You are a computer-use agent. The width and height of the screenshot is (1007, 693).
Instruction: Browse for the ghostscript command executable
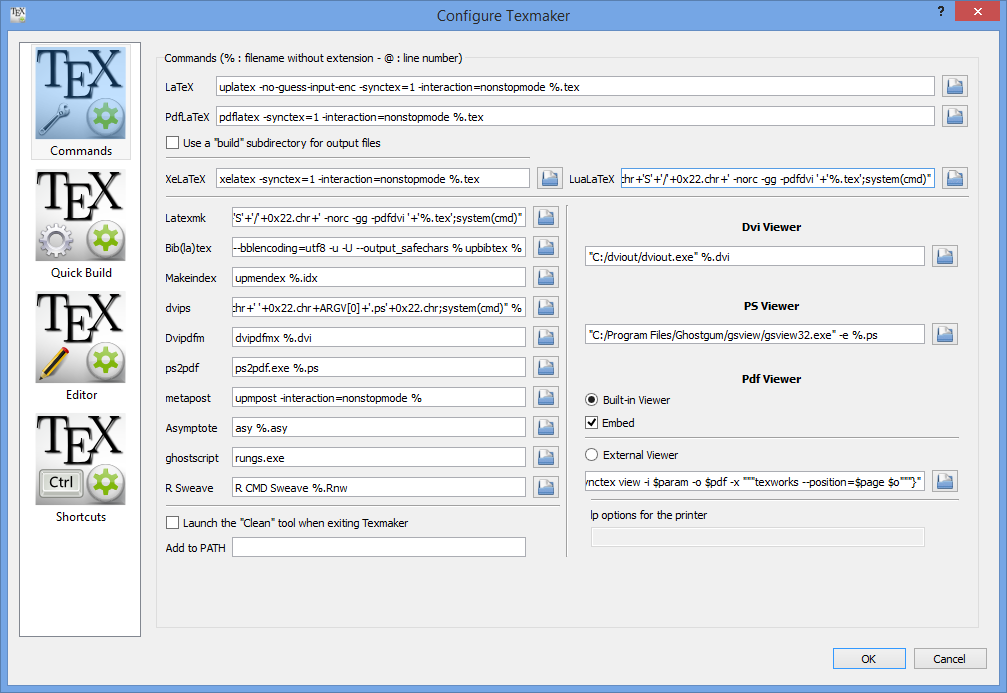546,457
